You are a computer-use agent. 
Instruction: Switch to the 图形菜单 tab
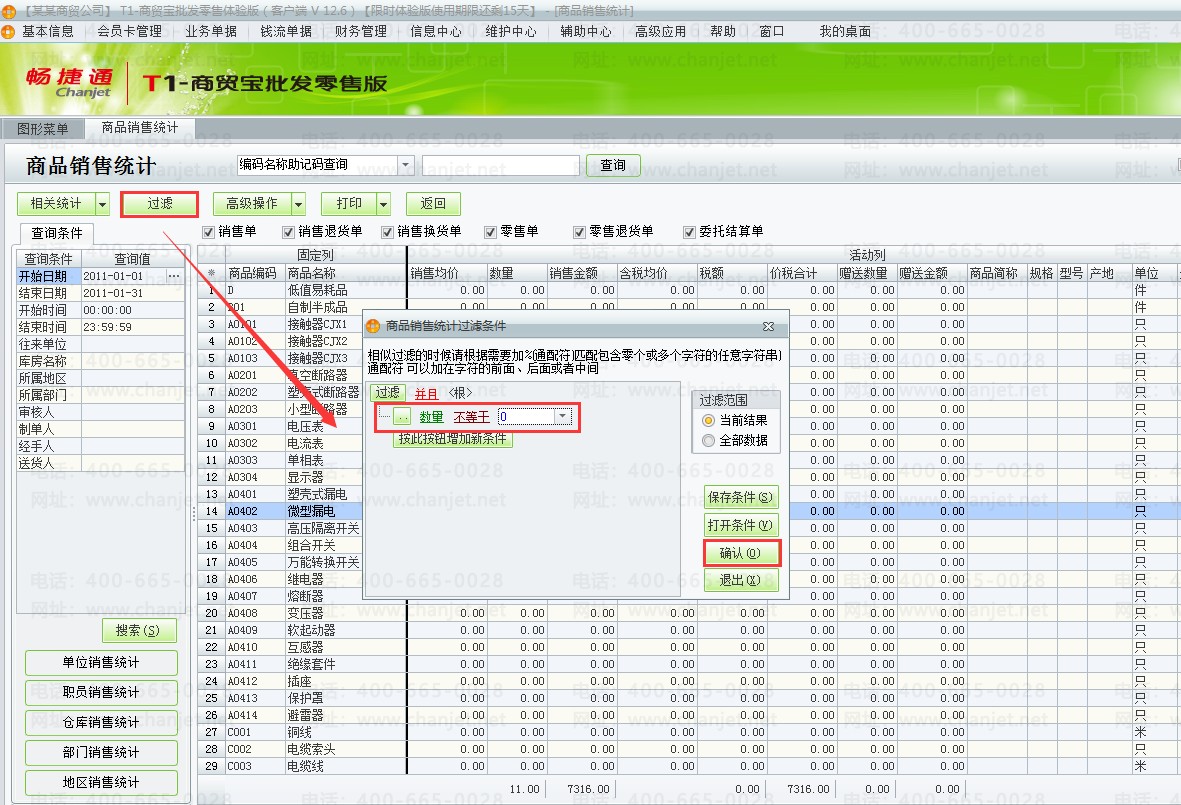(x=42, y=129)
